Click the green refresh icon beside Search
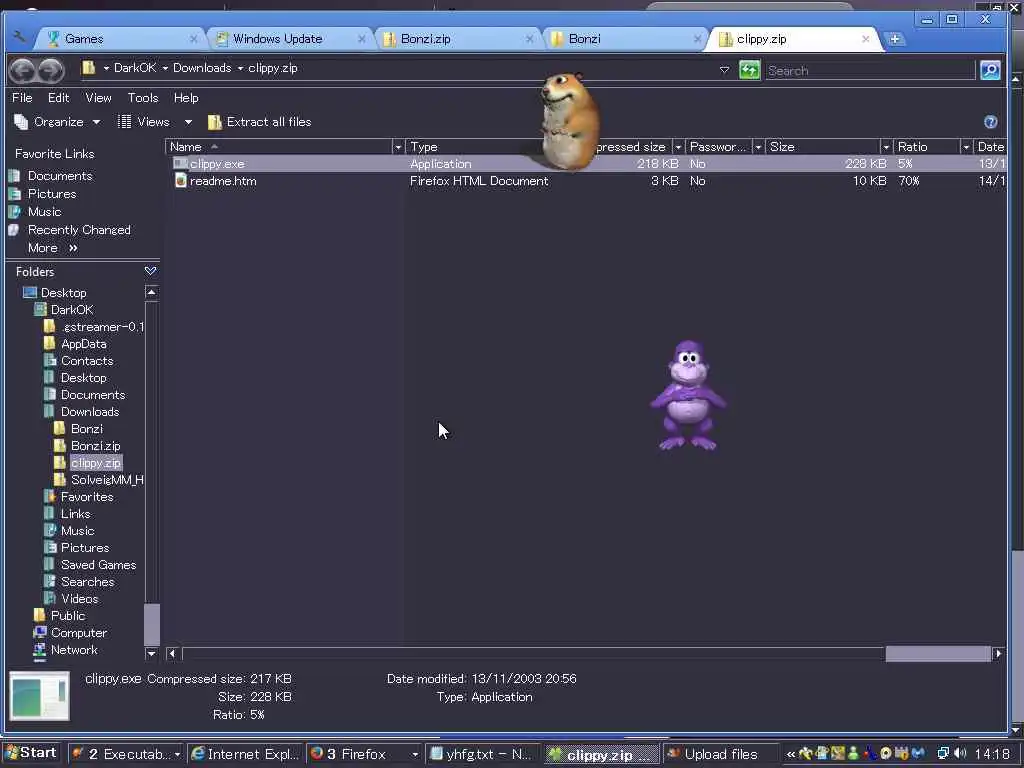 click(x=750, y=70)
